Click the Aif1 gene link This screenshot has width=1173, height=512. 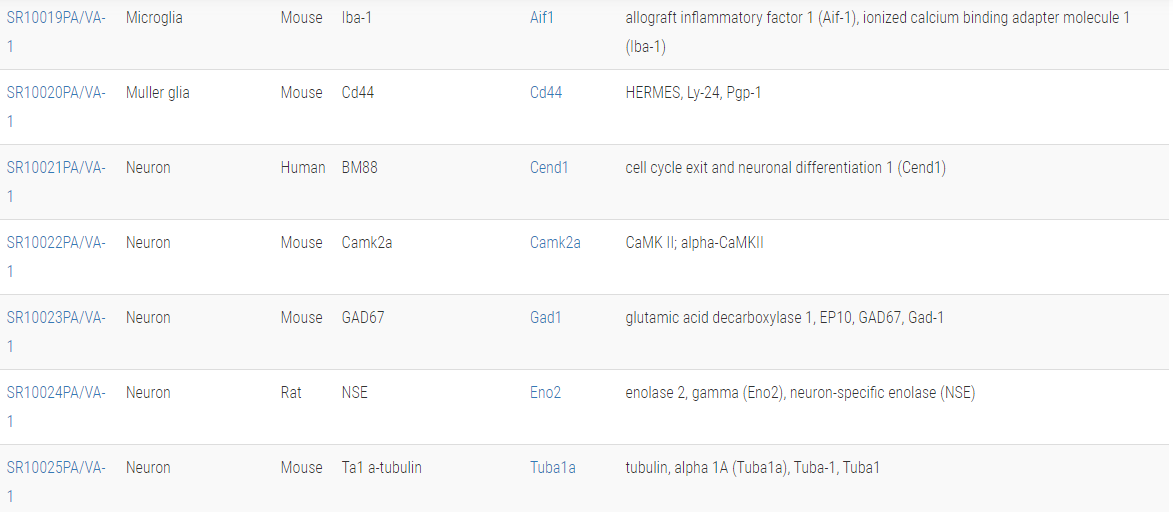point(543,18)
